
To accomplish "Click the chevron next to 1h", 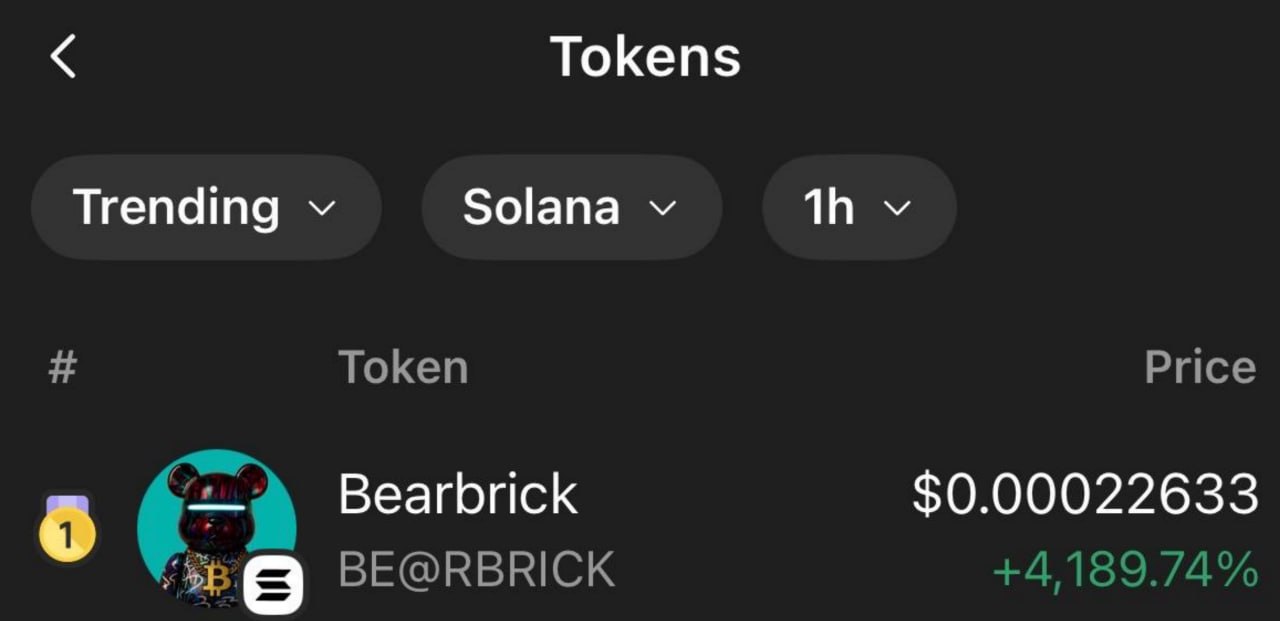I will point(897,209).
